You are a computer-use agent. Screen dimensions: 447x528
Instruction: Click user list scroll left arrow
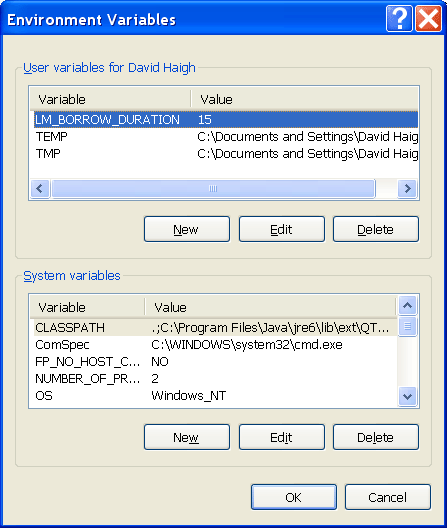[x=40, y=189]
